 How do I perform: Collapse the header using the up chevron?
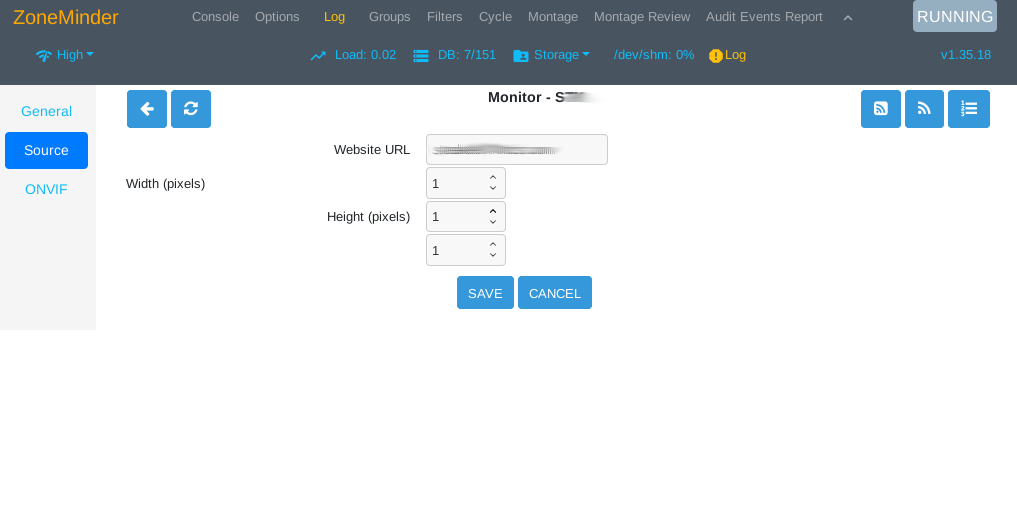tap(848, 18)
